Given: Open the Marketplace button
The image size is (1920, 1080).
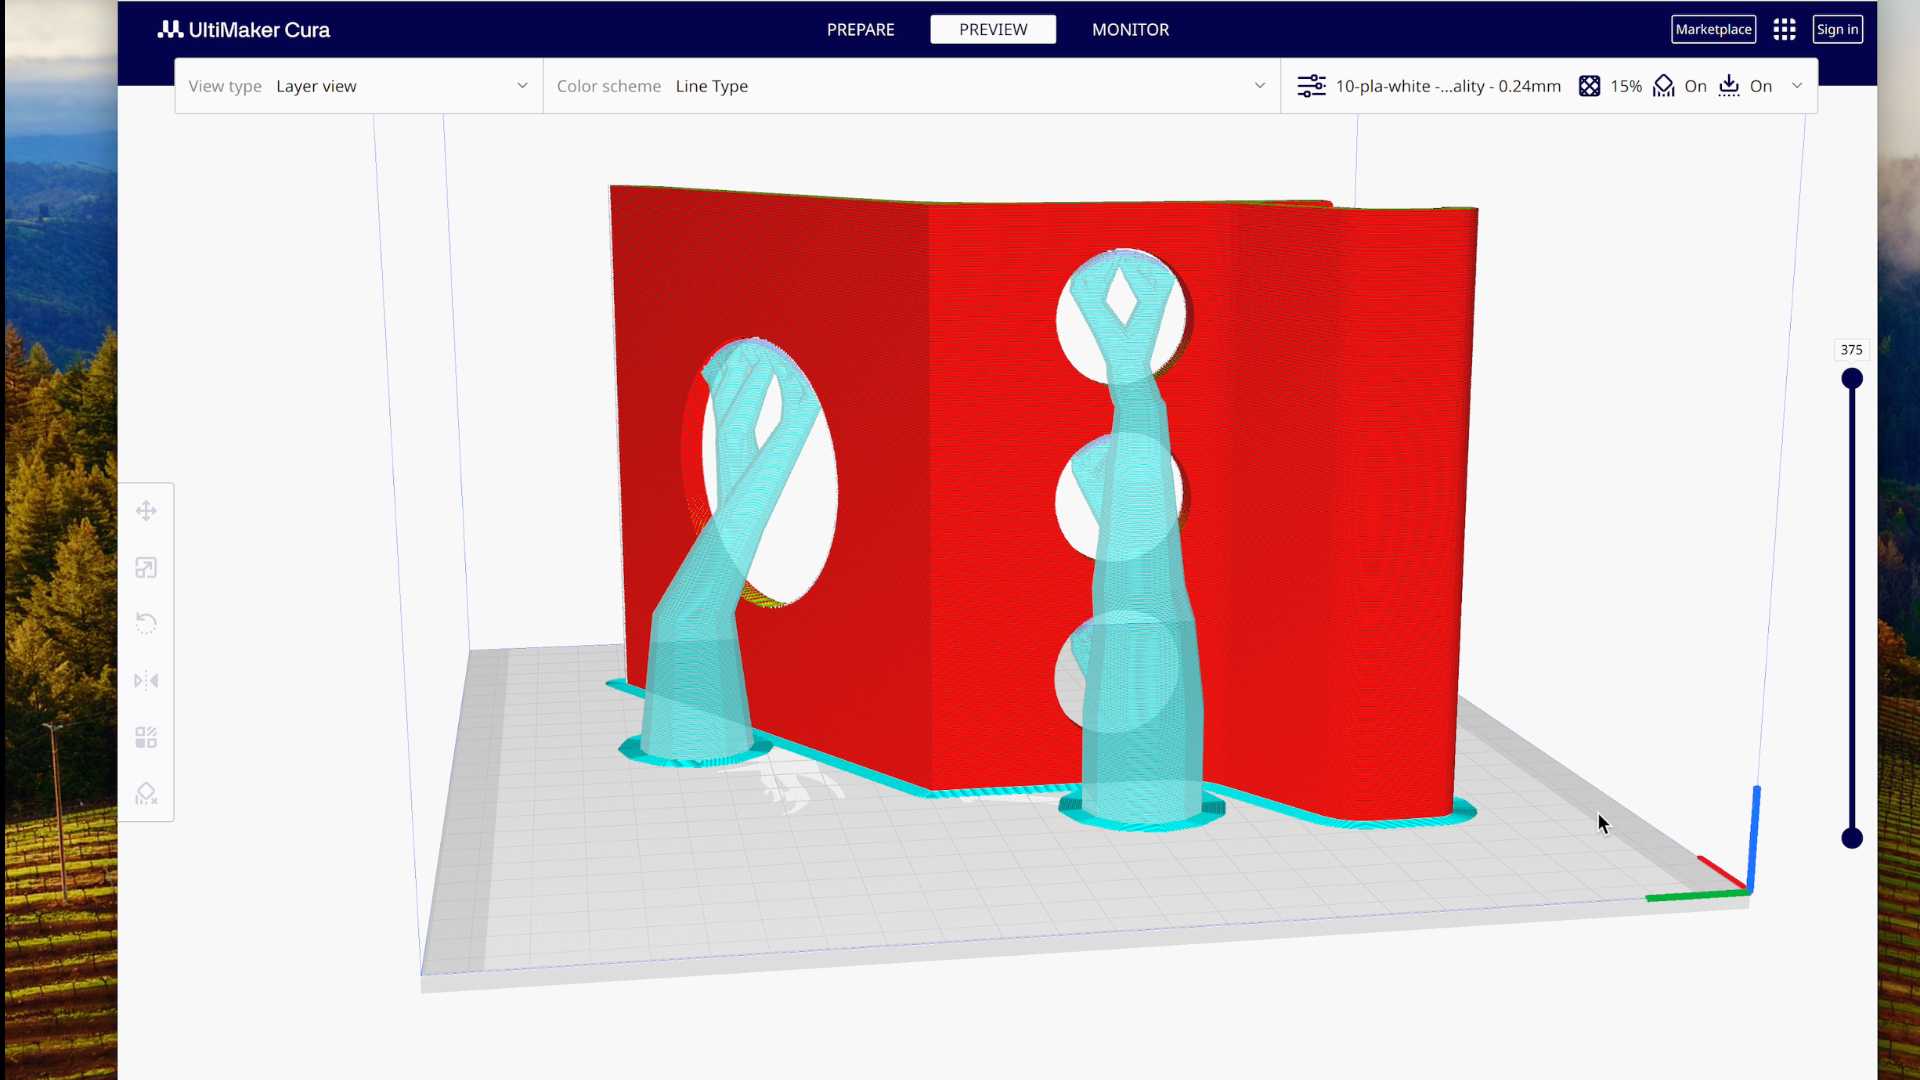Looking at the screenshot, I should (1713, 29).
